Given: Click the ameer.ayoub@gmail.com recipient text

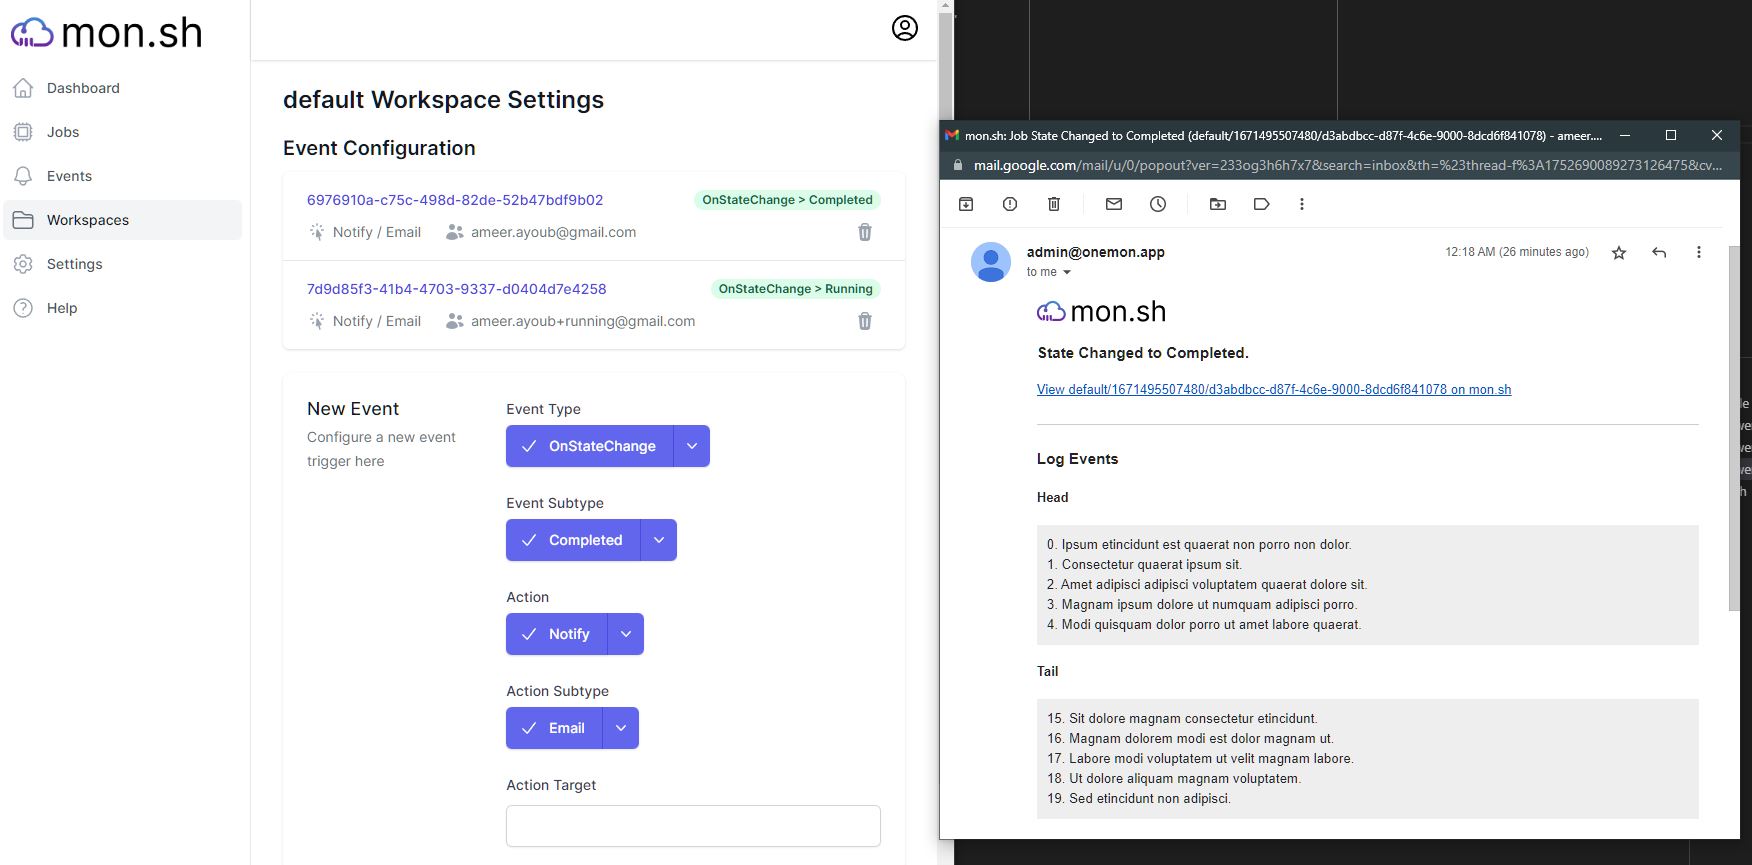Looking at the screenshot, I should [x=553, y=232].
